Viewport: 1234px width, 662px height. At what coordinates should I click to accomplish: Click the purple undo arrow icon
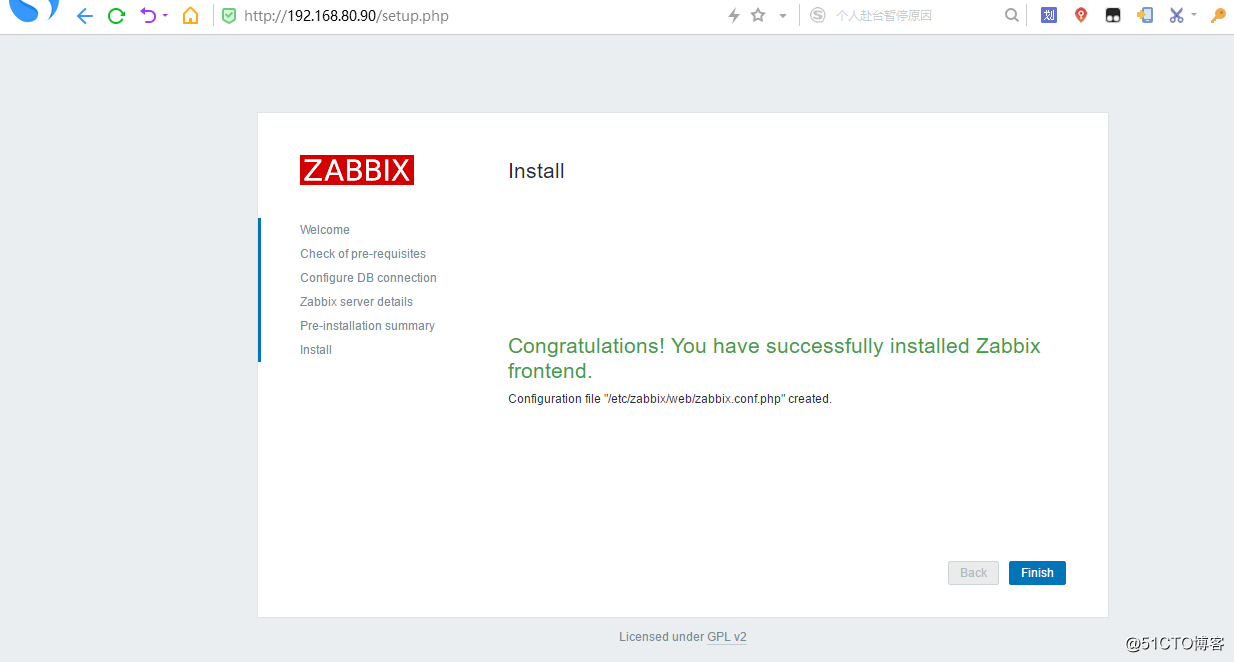coord(148,15)
